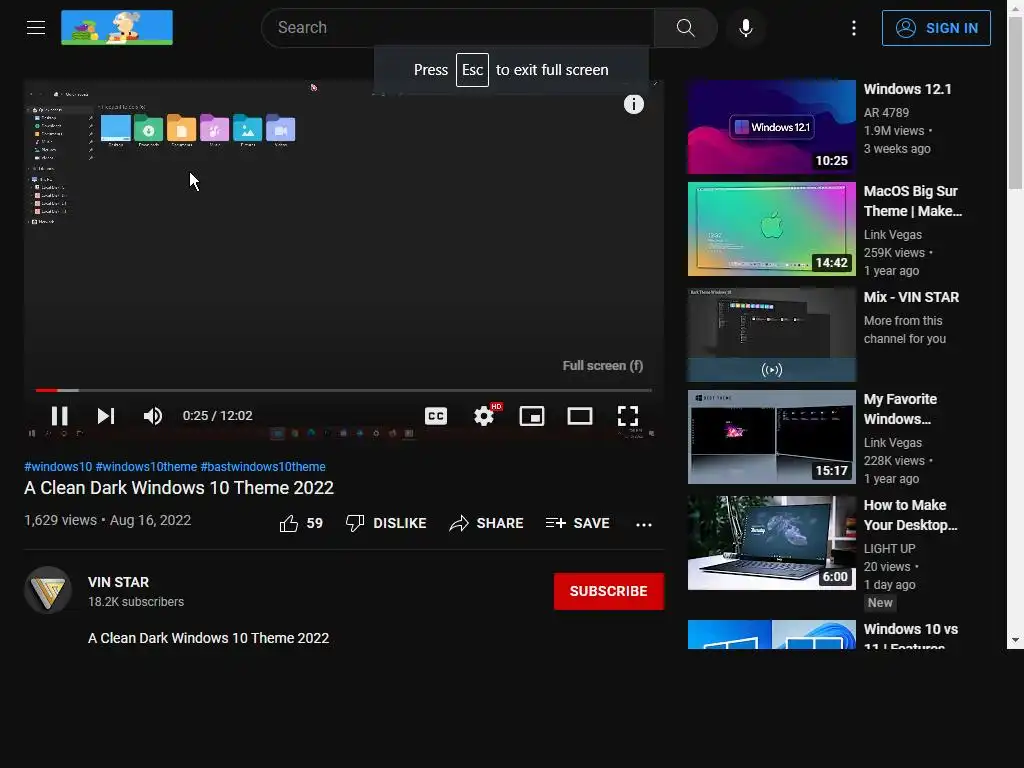Viewport: 1024px width, 768px height.
Task: Click the 0:25 / 12:02 time display
Action: click(x=217, y=415)
